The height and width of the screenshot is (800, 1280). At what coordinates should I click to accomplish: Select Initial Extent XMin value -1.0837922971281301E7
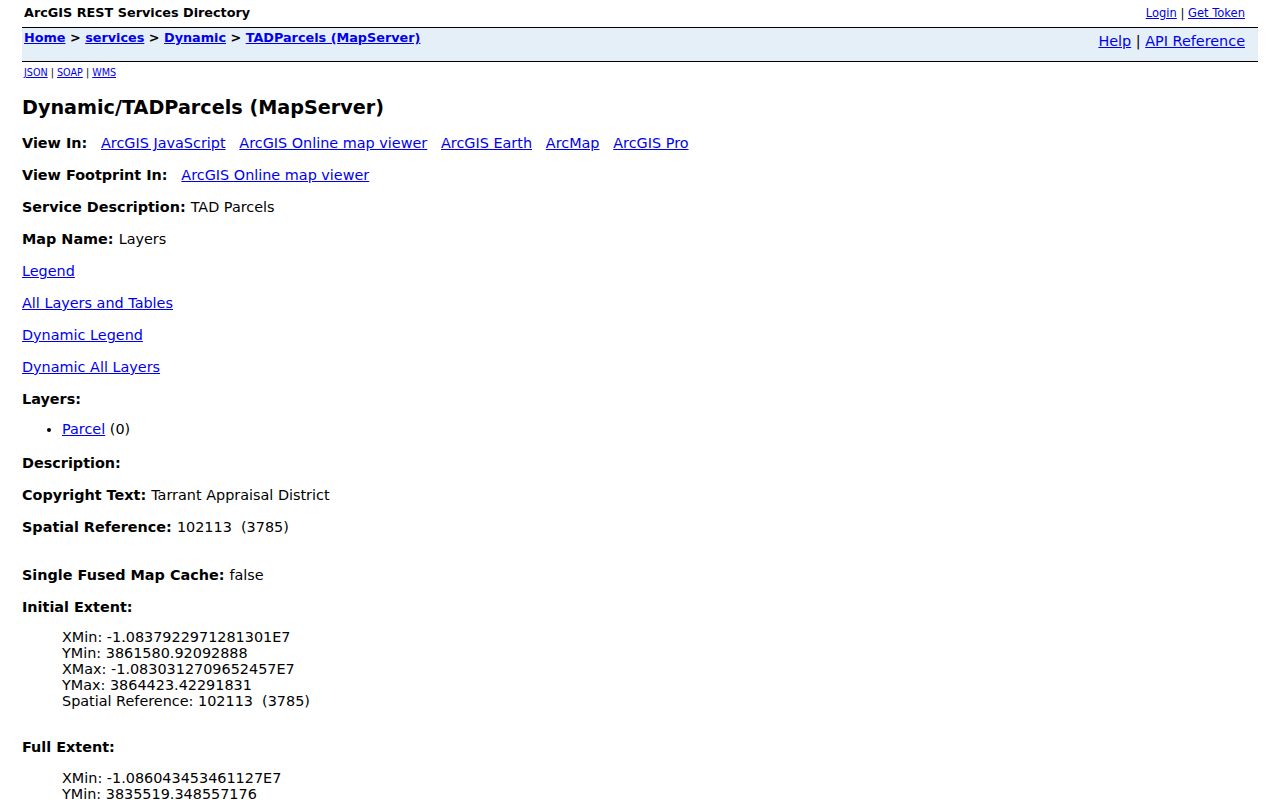(x=198, y=637)
